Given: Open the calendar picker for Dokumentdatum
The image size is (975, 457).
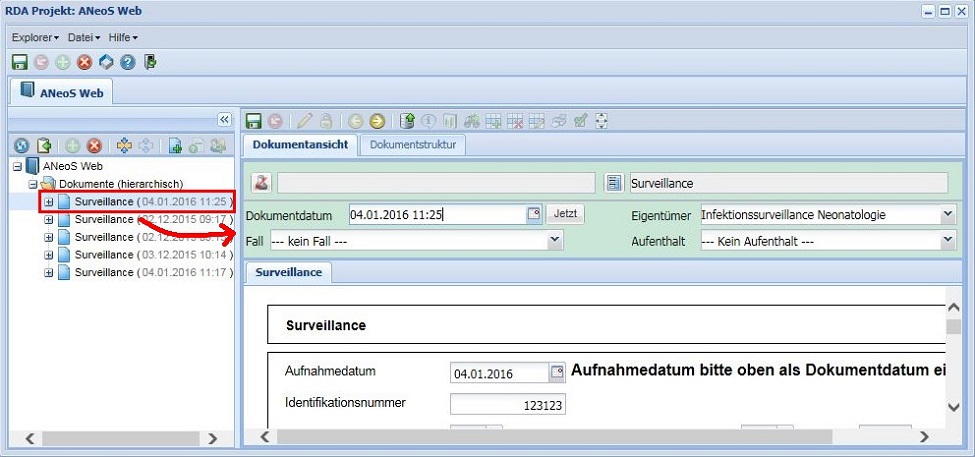Looking at the screenshot, I should pyautogui.click(x=534, y=214).
